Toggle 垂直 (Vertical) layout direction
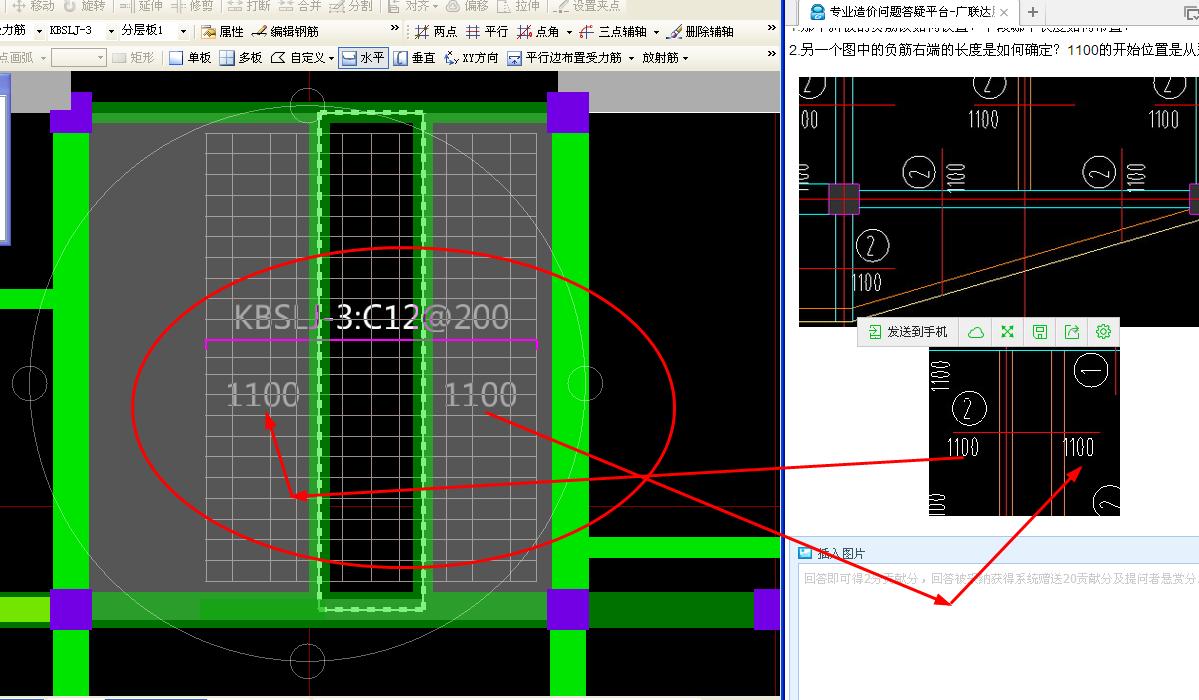Screen dimensions: 1199x700 coord(414,57)
